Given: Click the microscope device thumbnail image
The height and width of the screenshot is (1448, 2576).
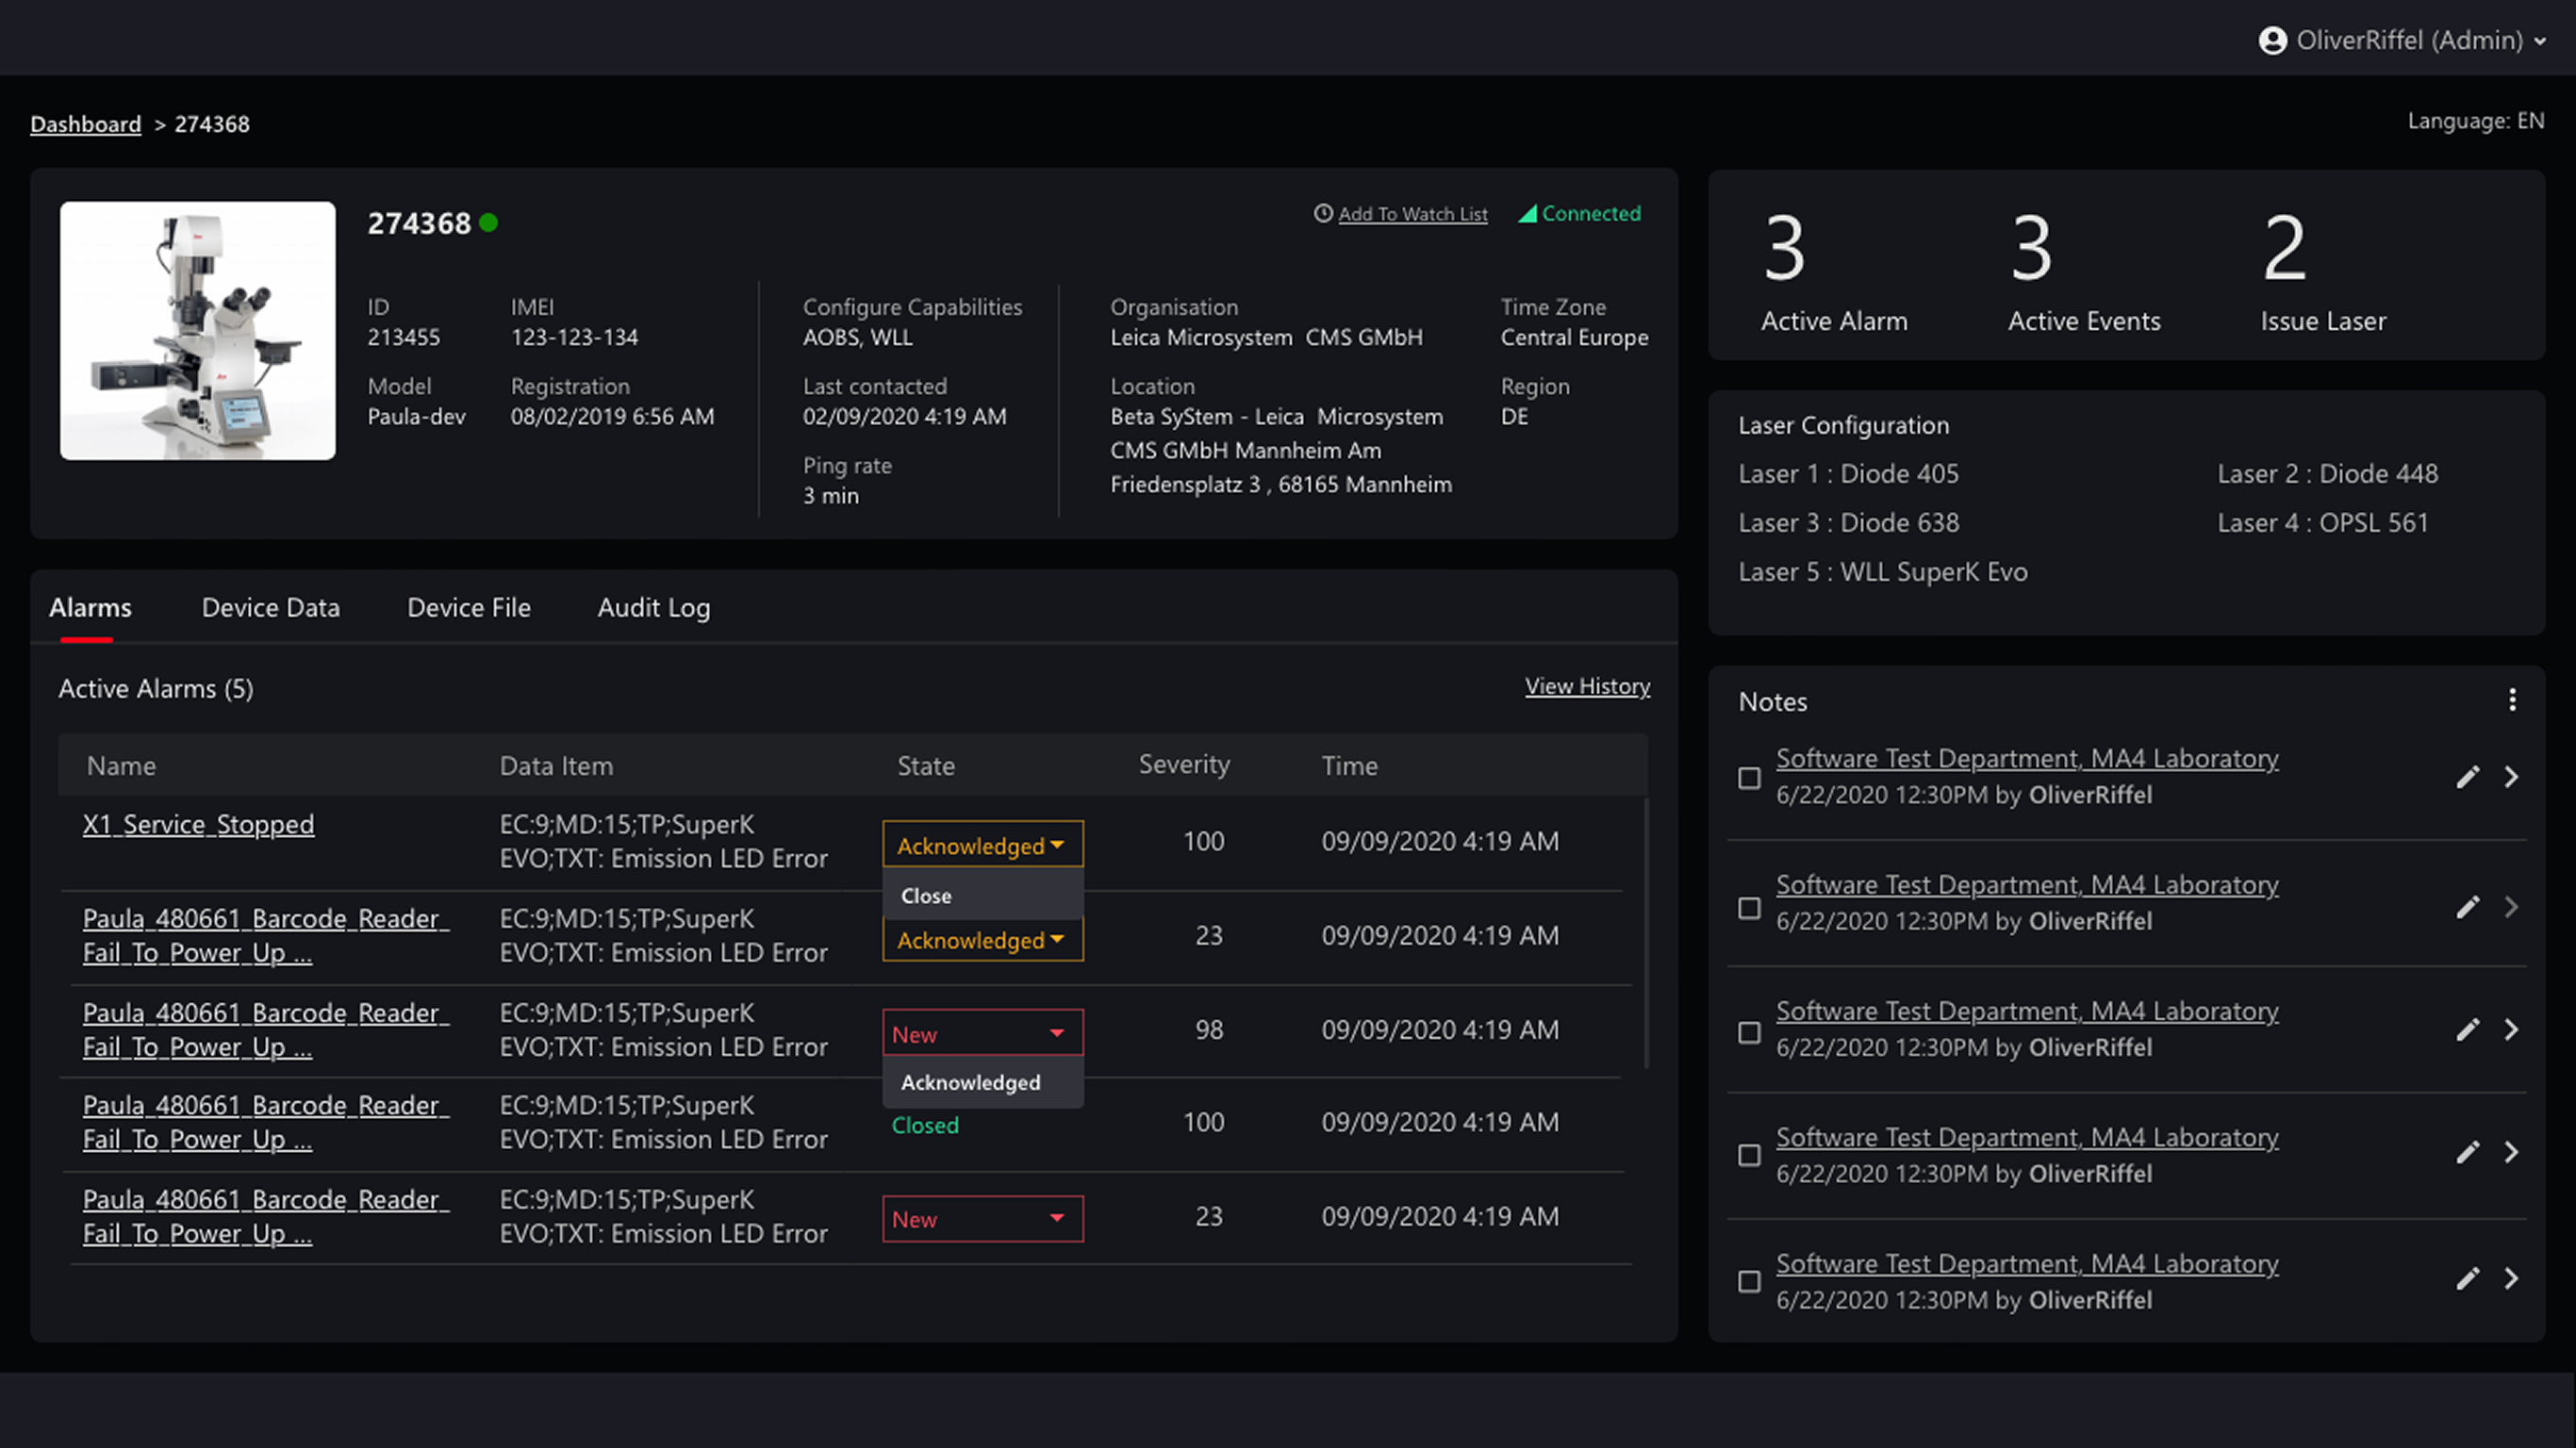Looking at the screenshot, I should tap(197, 330).
